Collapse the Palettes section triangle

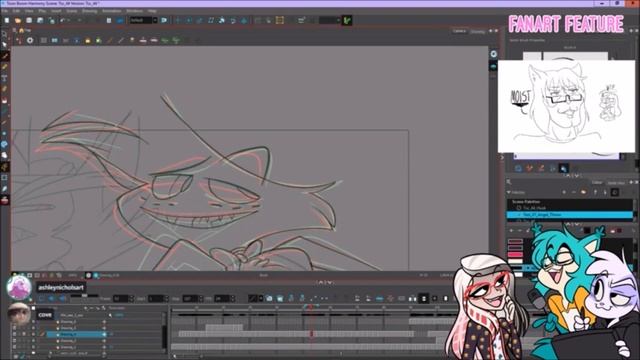click(509, 192)
